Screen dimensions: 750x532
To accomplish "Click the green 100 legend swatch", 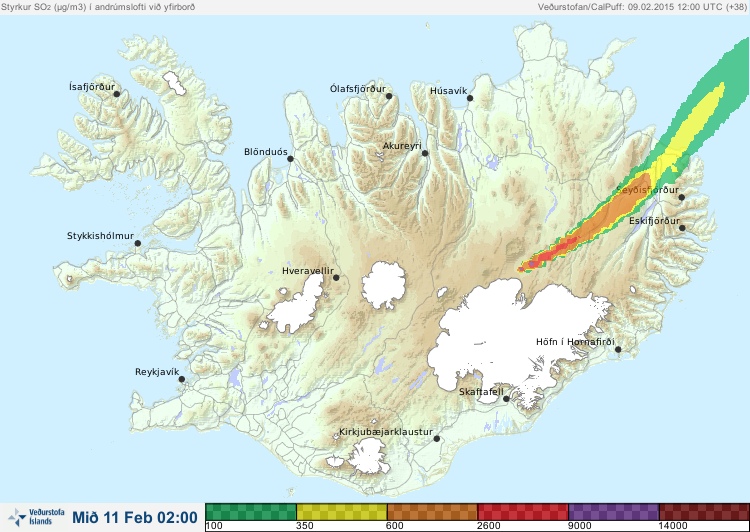I will [x=251, y=511].
